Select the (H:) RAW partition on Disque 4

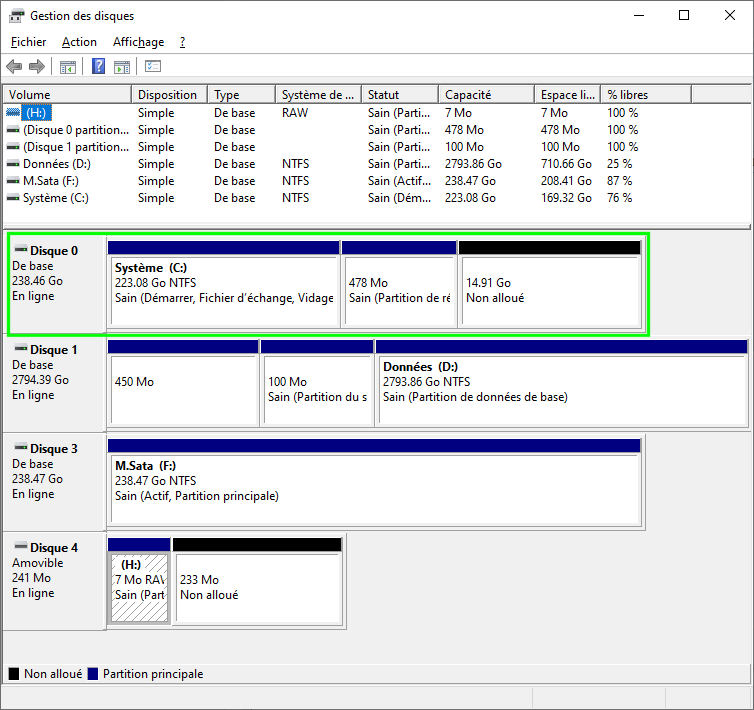(139, 587)
